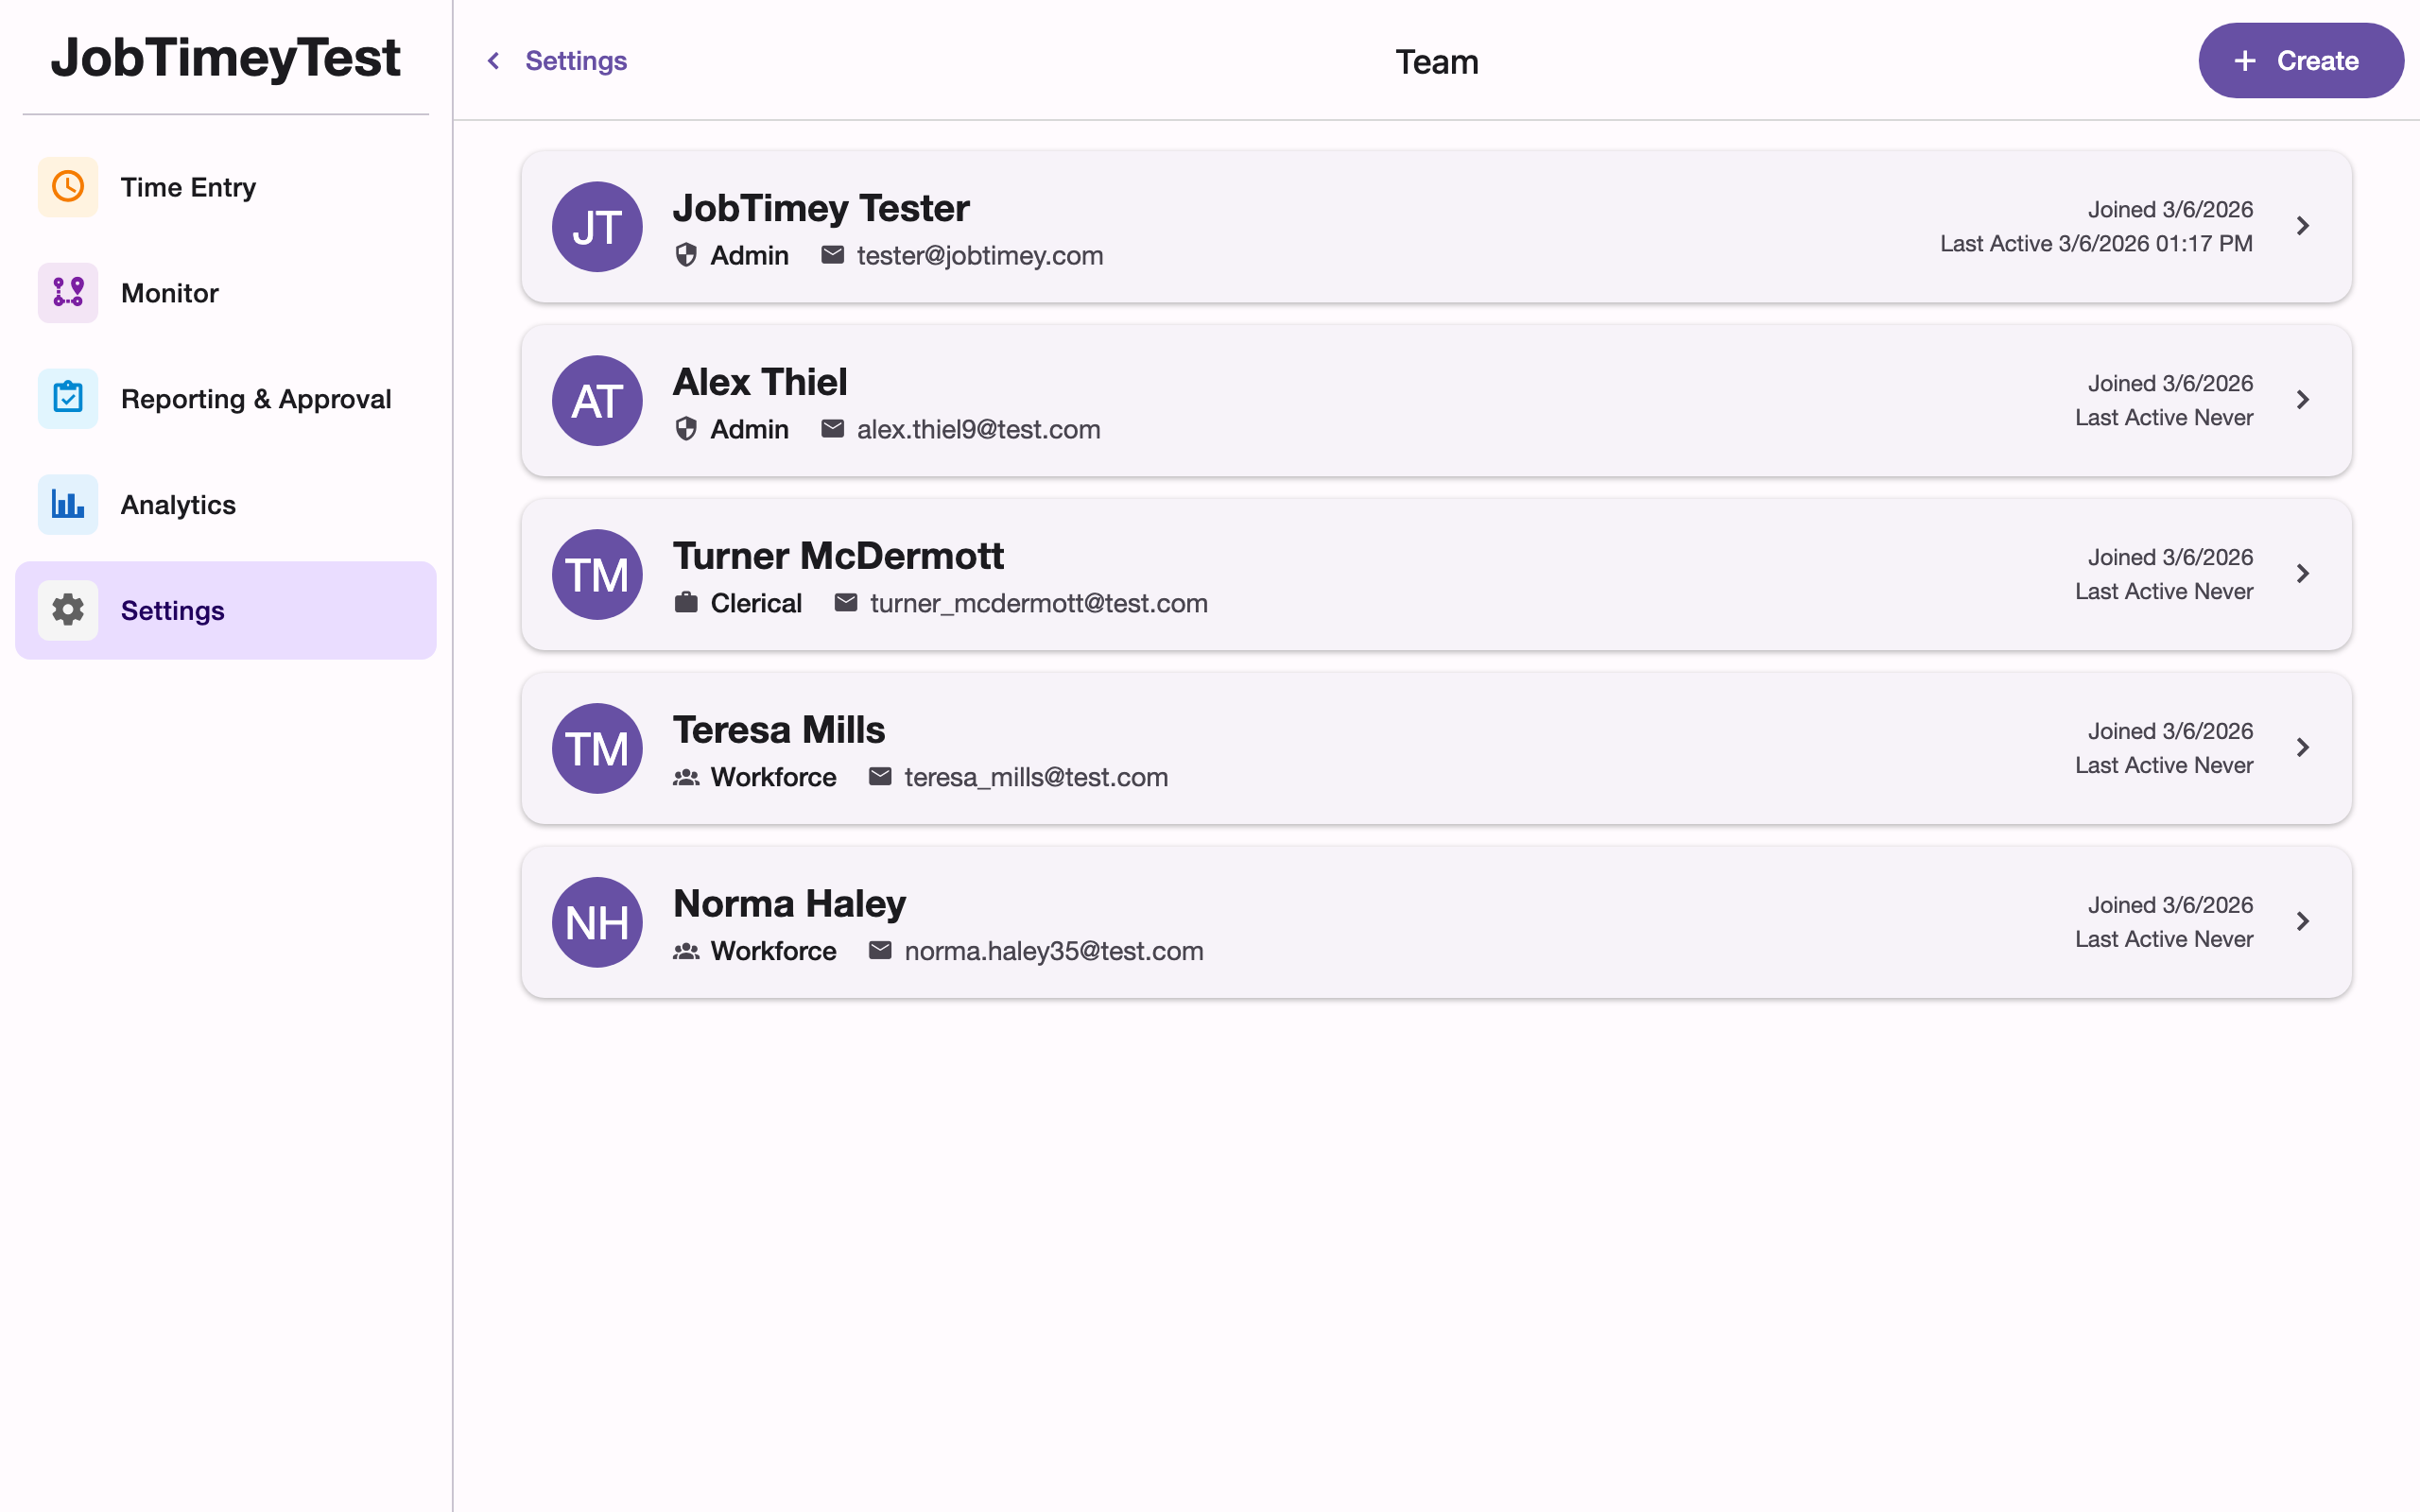Image resolution: width=2420 pixels, height=1512 pixels.
Task: Click the back arrow next to Settings
Action: (x=492, y=60)
